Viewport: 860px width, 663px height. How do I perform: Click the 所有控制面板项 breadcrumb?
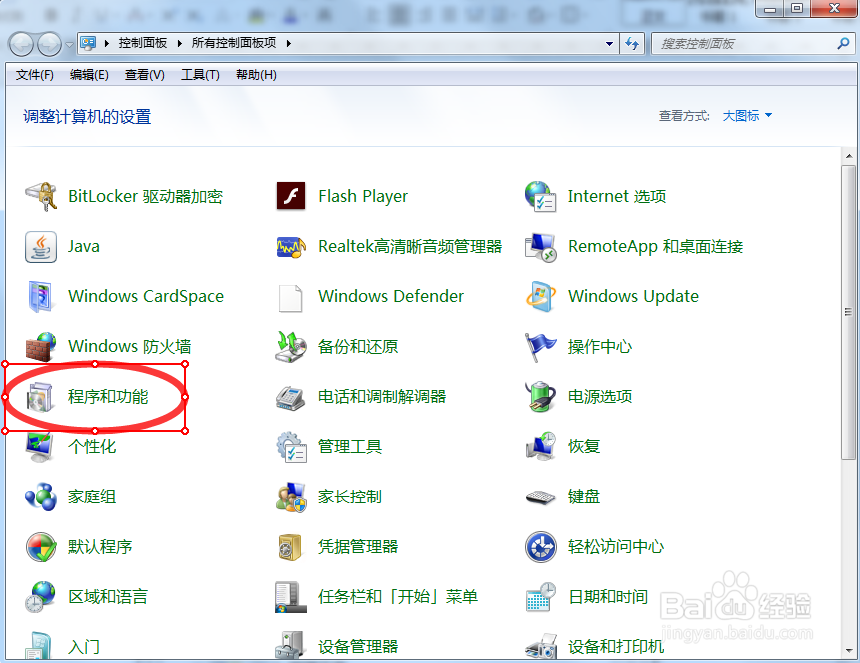(234, 43)
